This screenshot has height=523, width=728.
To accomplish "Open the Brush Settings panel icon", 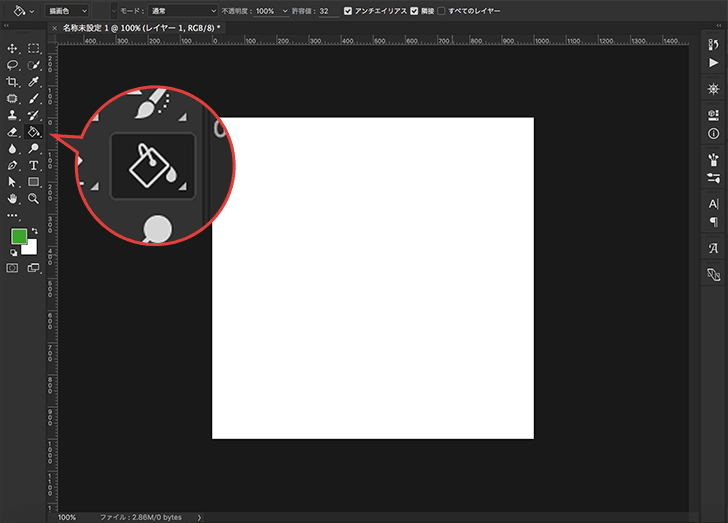I will (714, 178).
